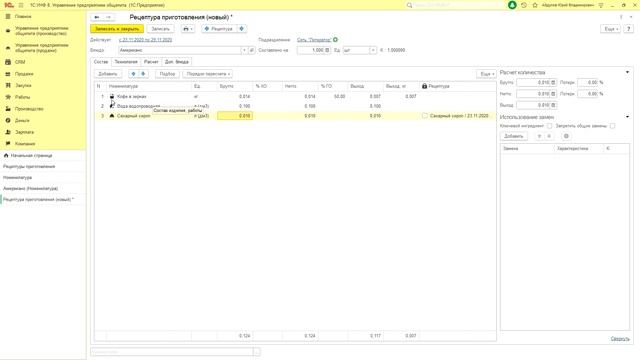Click the Свернуть link at bottom right
The width and height of the screenshot is (640, 360).
pyautogui.click(x=620, y=339)
